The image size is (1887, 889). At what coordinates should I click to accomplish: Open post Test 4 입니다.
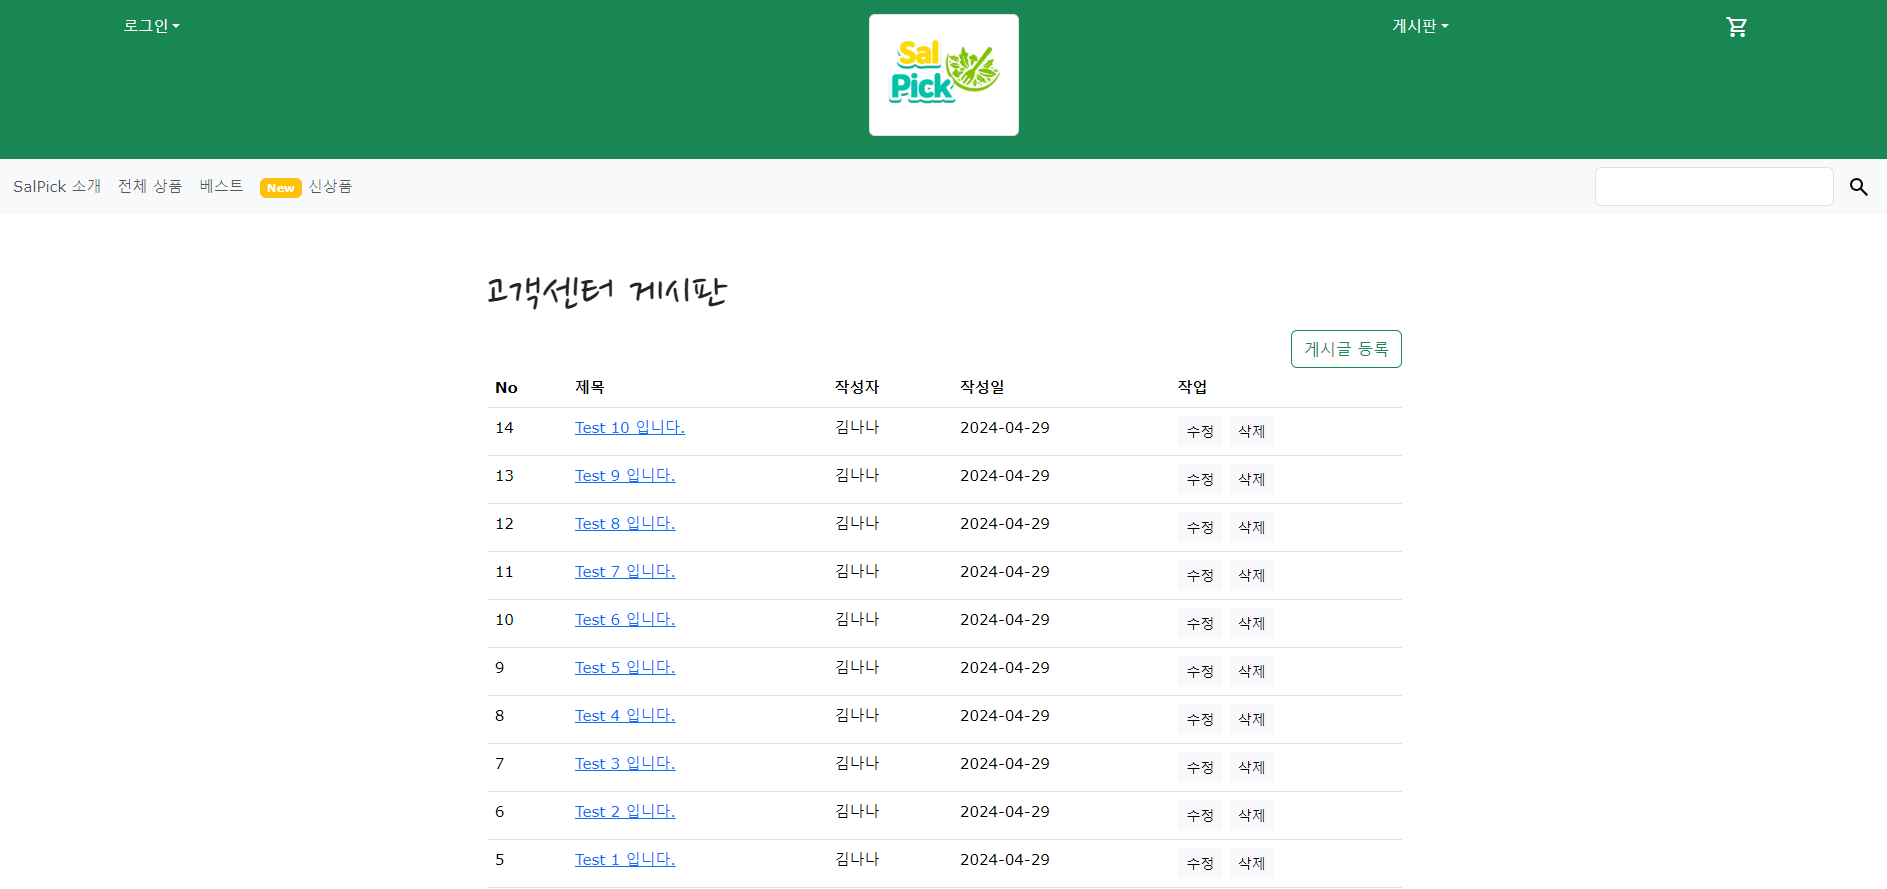point(625,716)
